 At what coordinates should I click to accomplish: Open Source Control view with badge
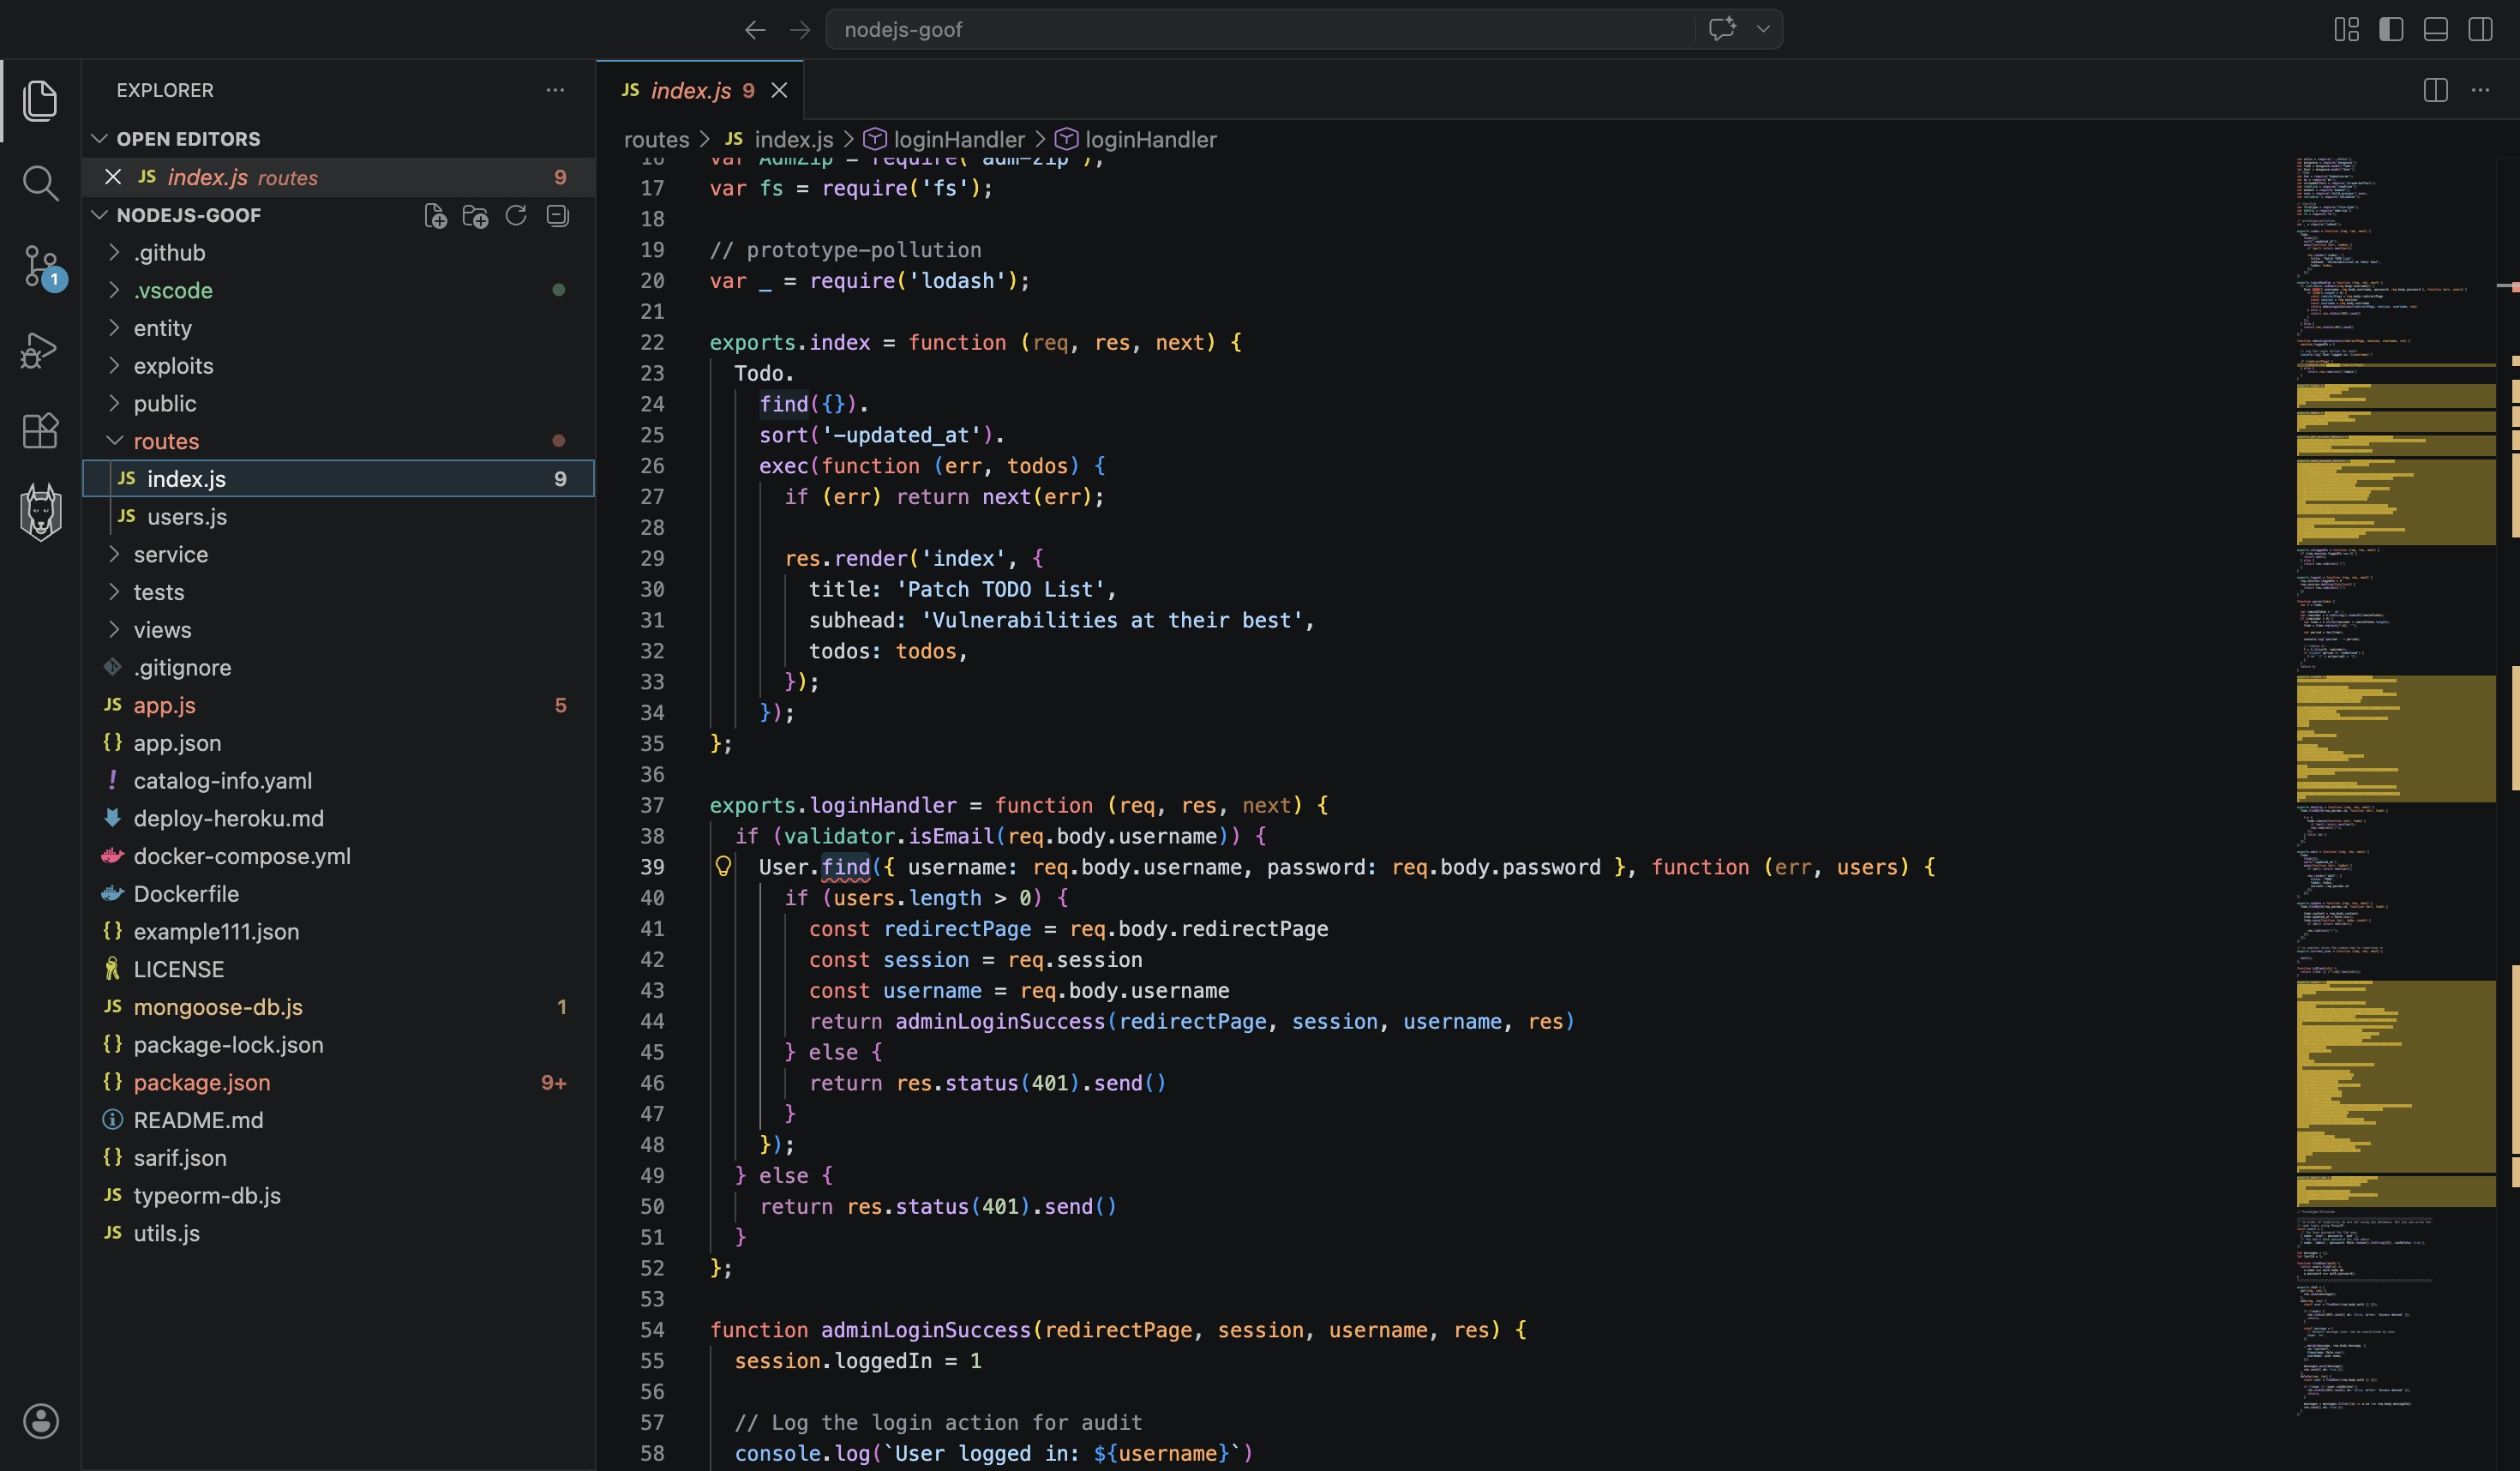tap(42, 267)
